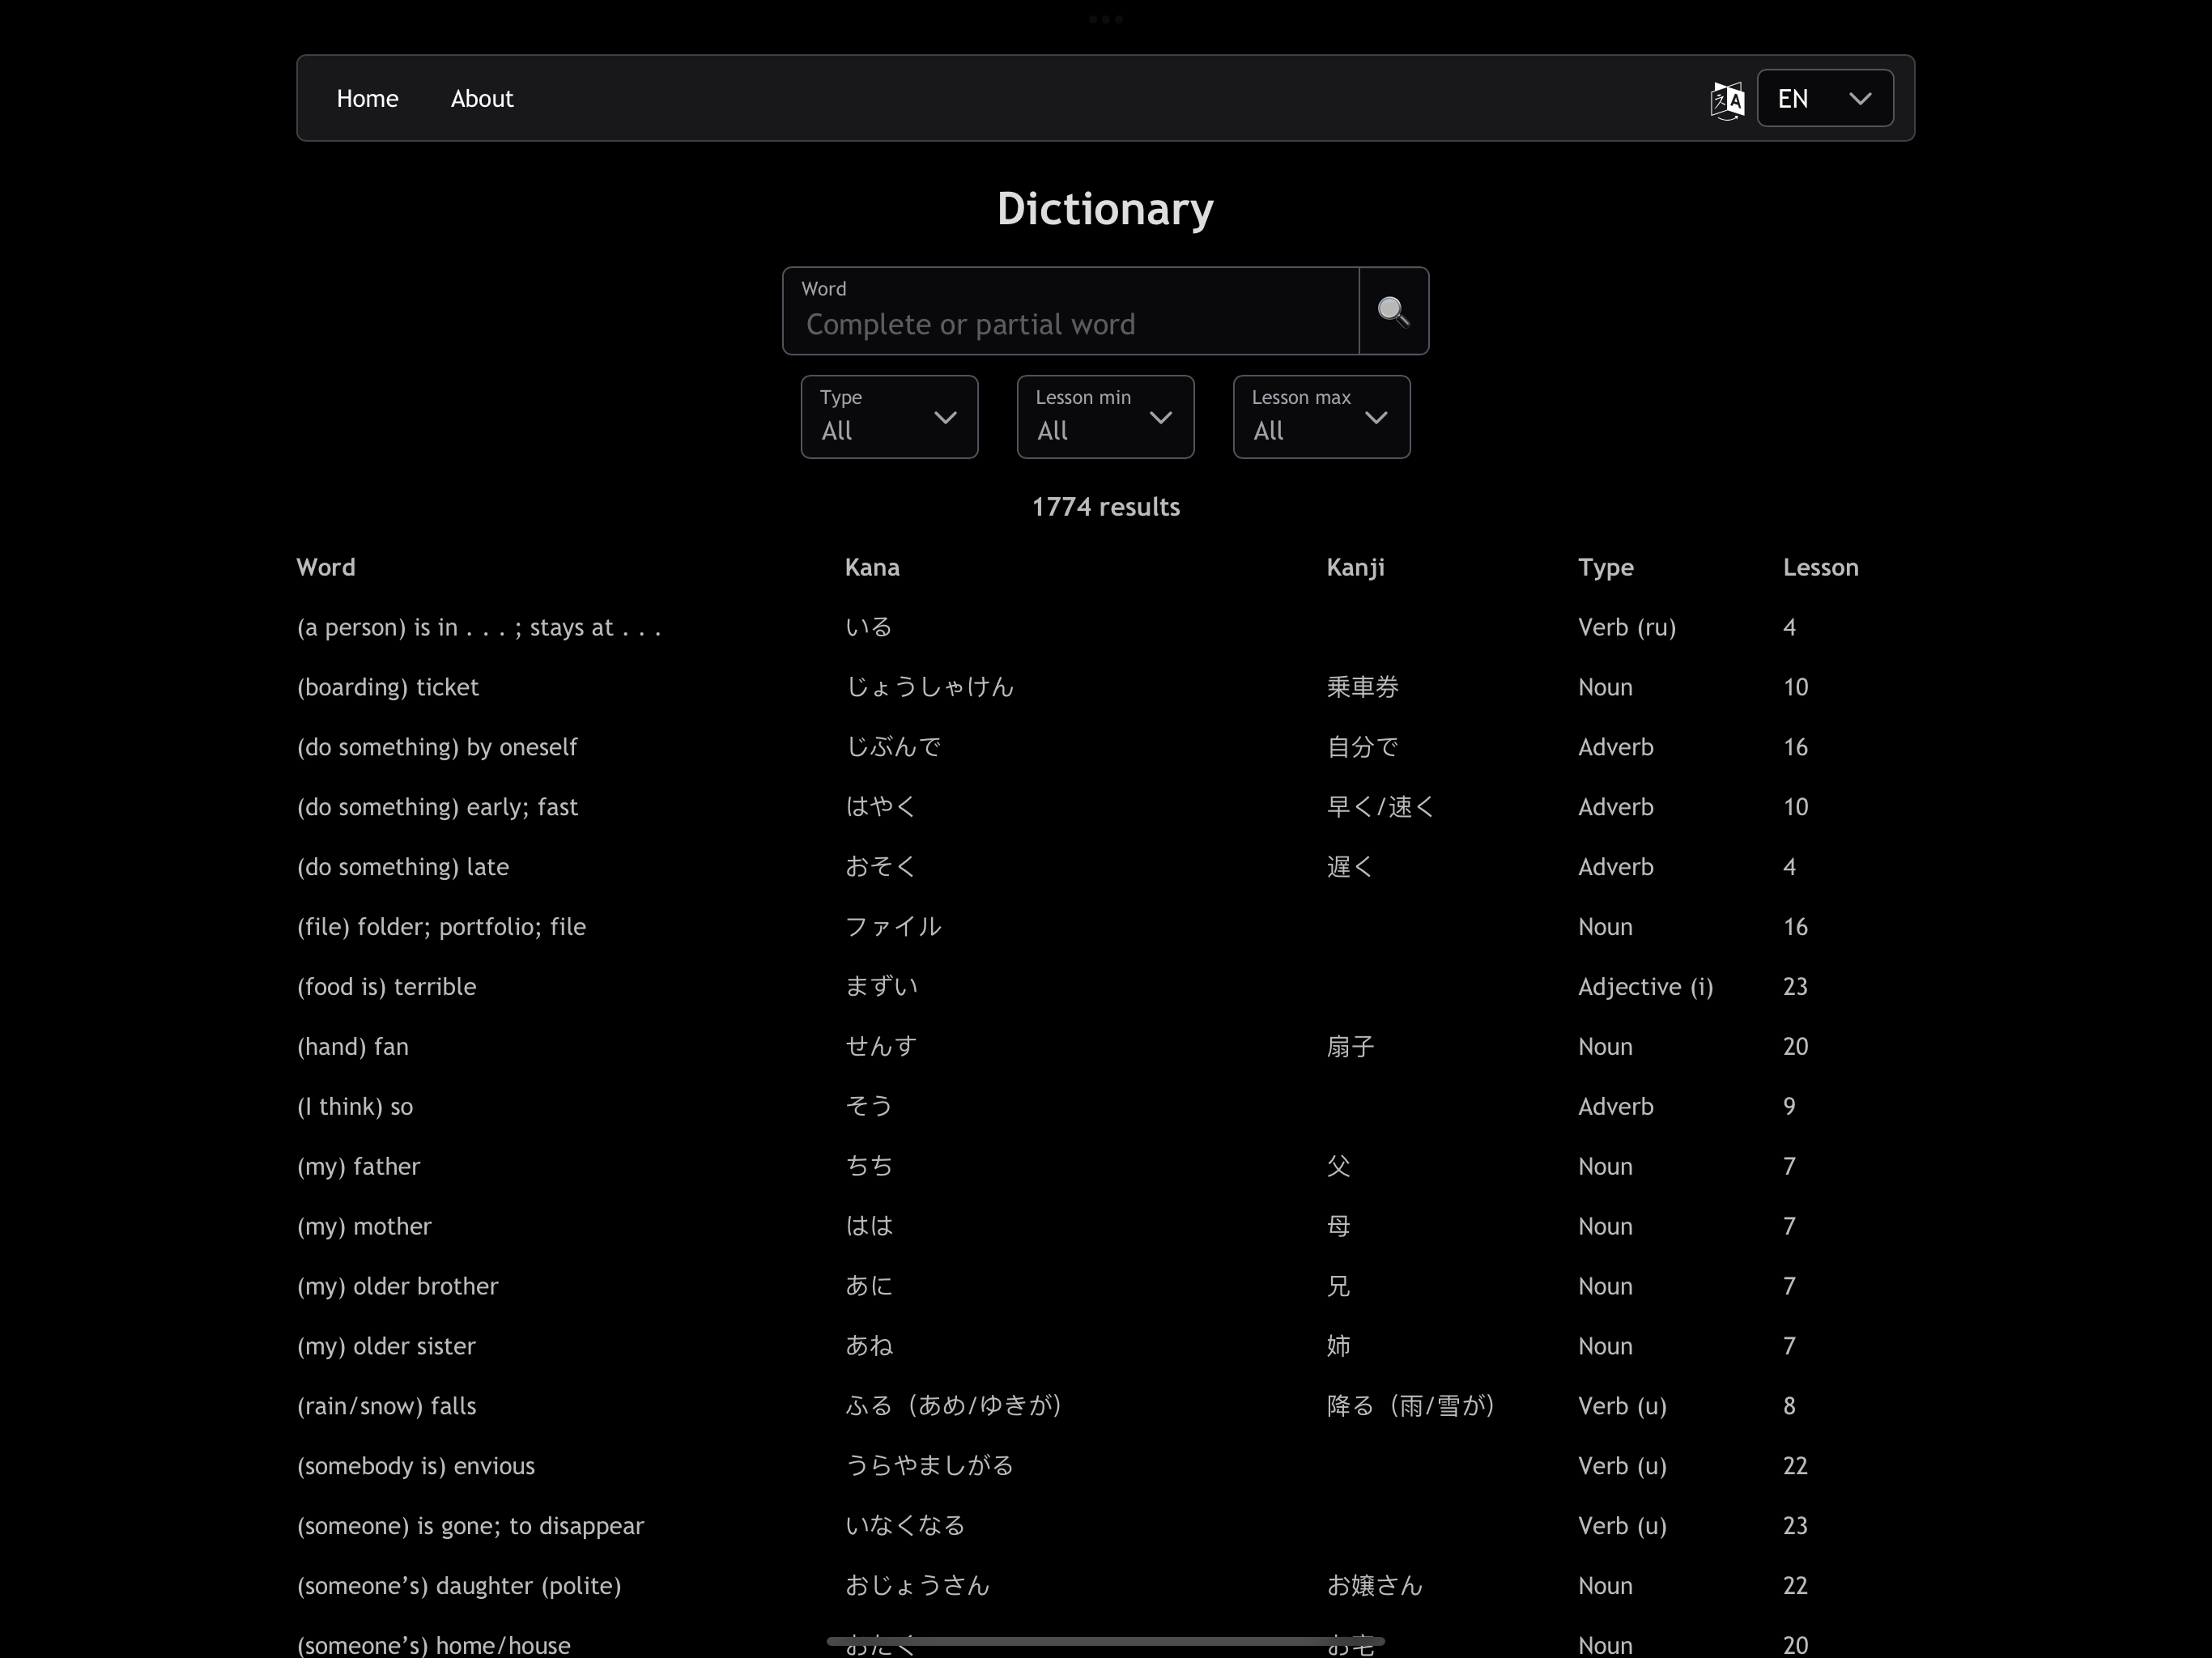Click the '(hand) fan' word row
This screenshot has height=1658, width=2212.
352,1046
